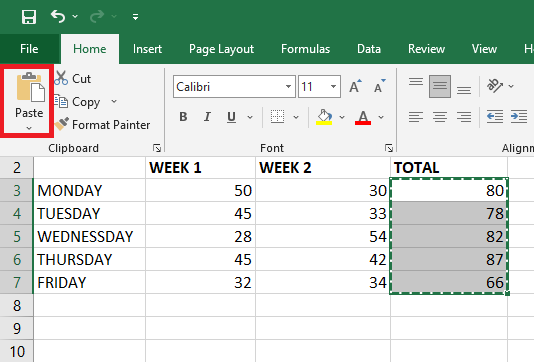Expand the font color palette arrow

(x=381, y=117)
